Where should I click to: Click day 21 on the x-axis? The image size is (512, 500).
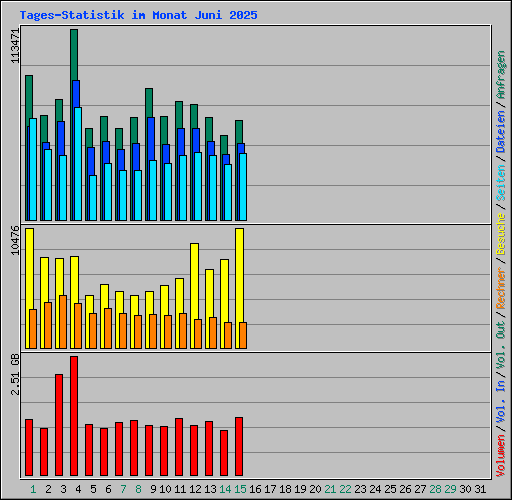[x=330, y=489]
